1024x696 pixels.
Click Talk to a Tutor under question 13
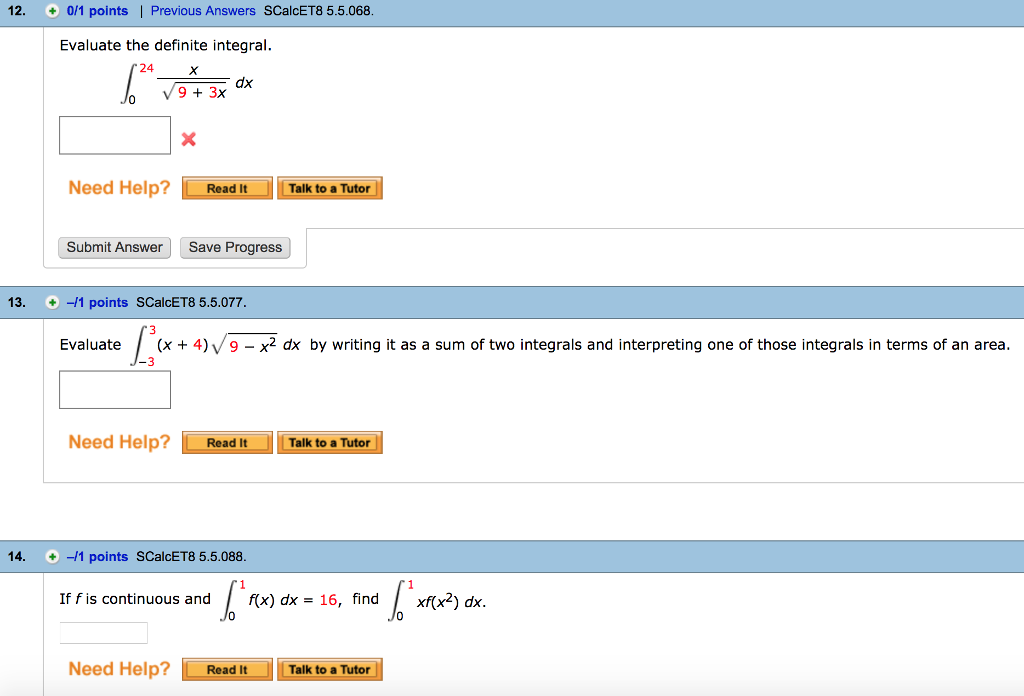tap(330, 442)
